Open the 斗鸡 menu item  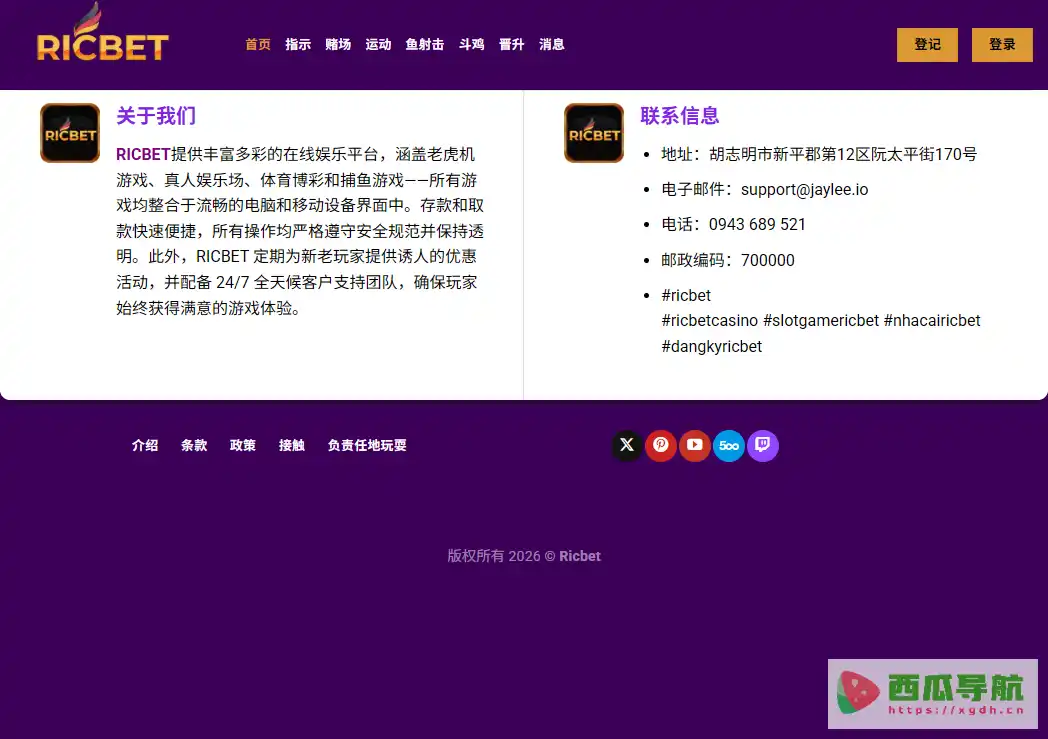click(472, 45)
